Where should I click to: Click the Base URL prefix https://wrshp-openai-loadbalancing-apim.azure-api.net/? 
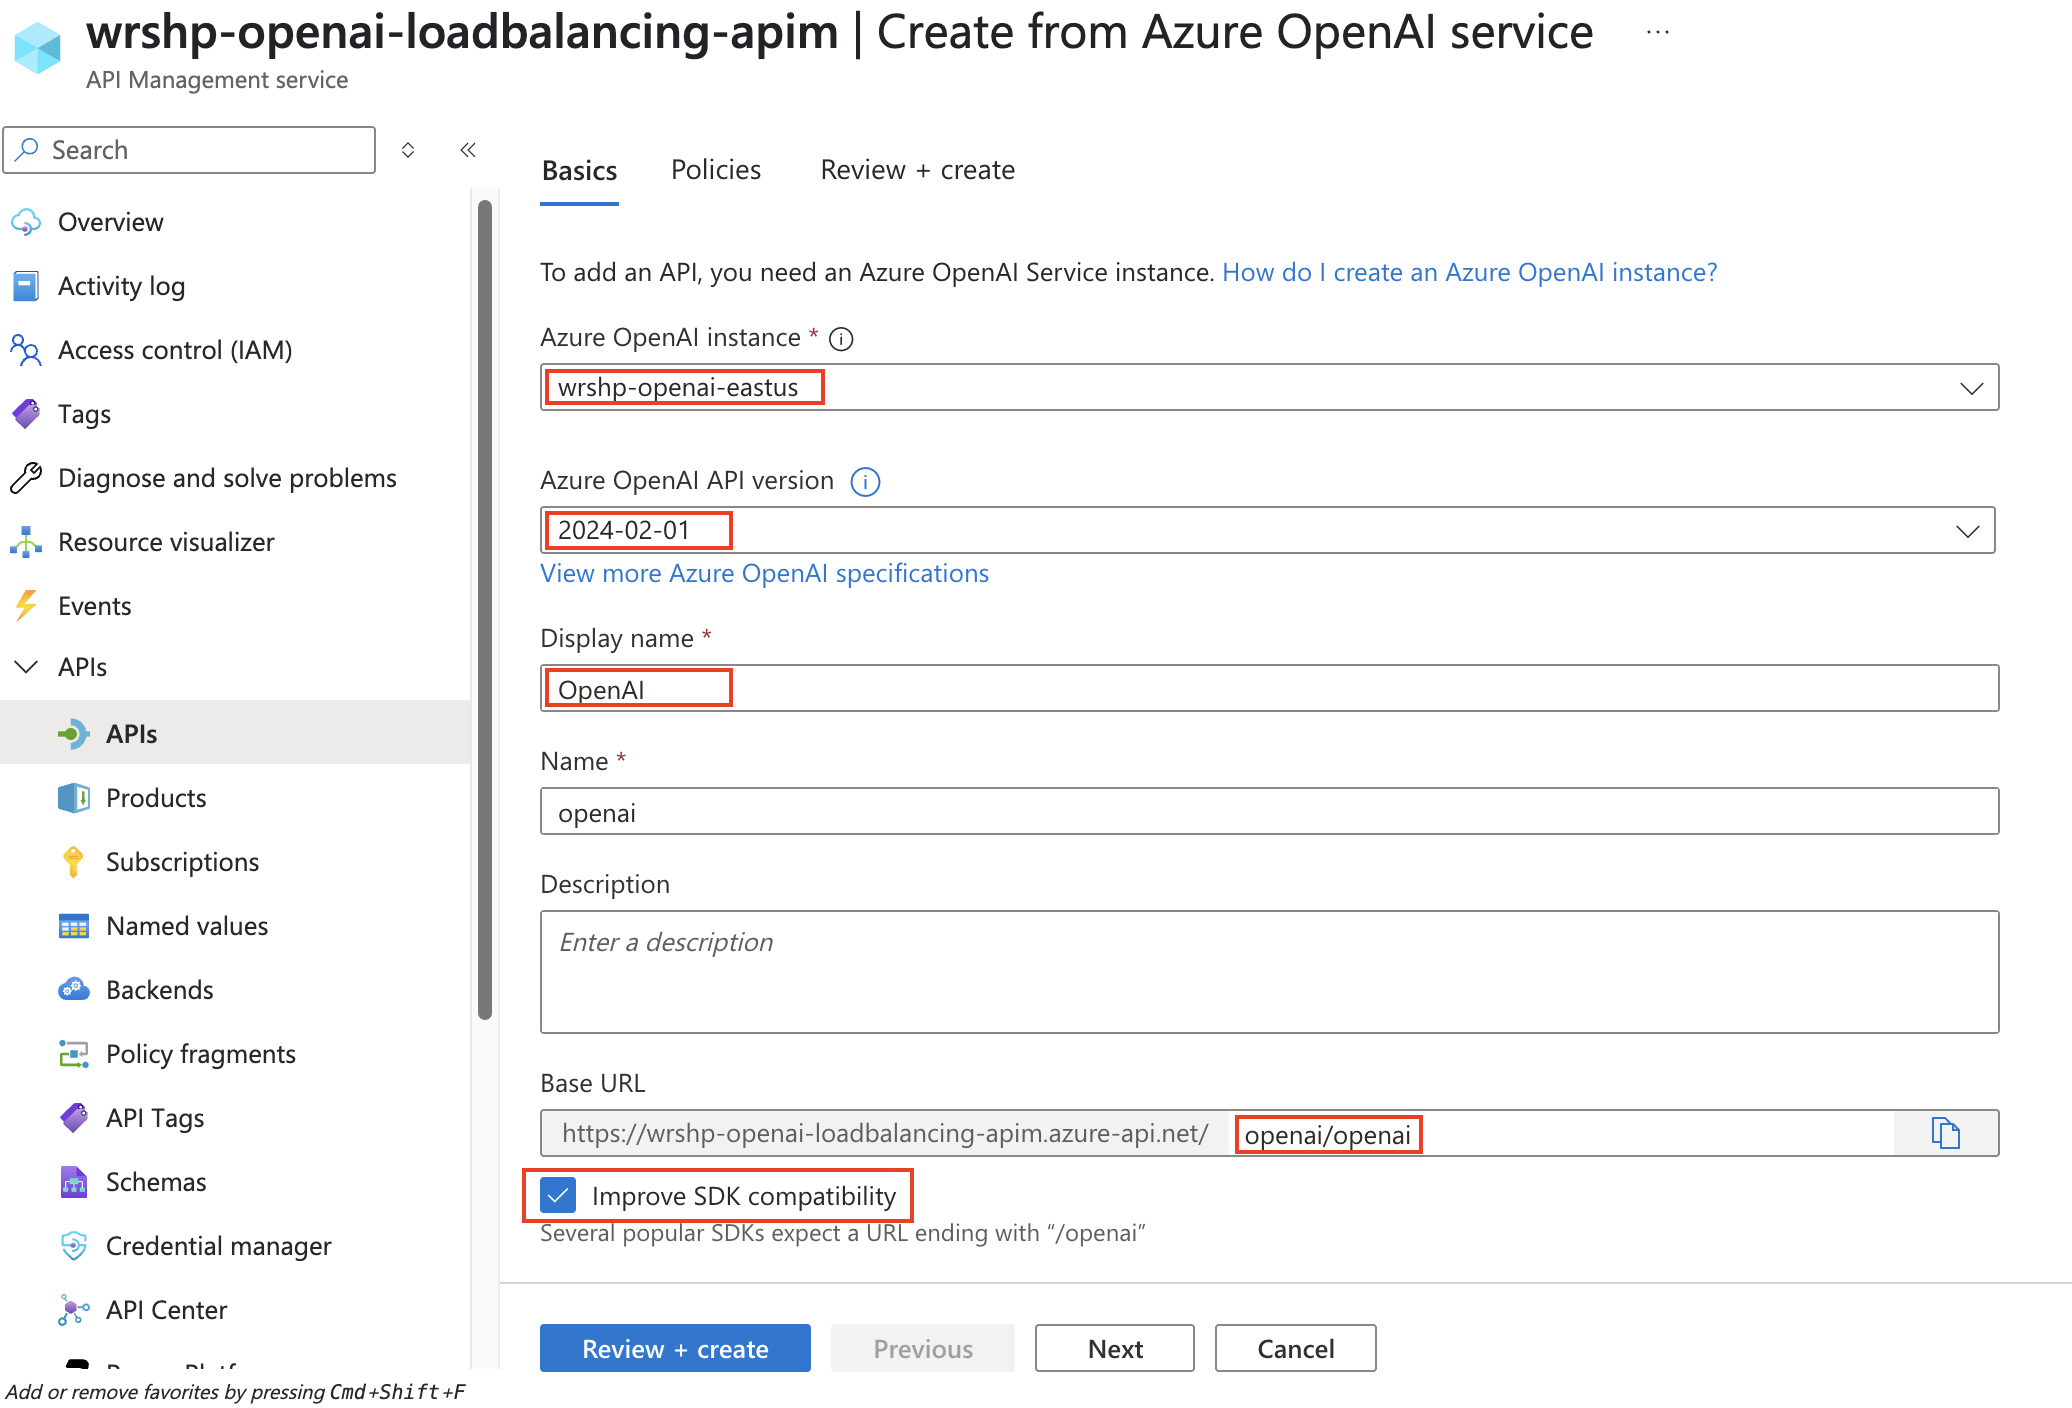pyautogui.click(x=885, y=1133)
